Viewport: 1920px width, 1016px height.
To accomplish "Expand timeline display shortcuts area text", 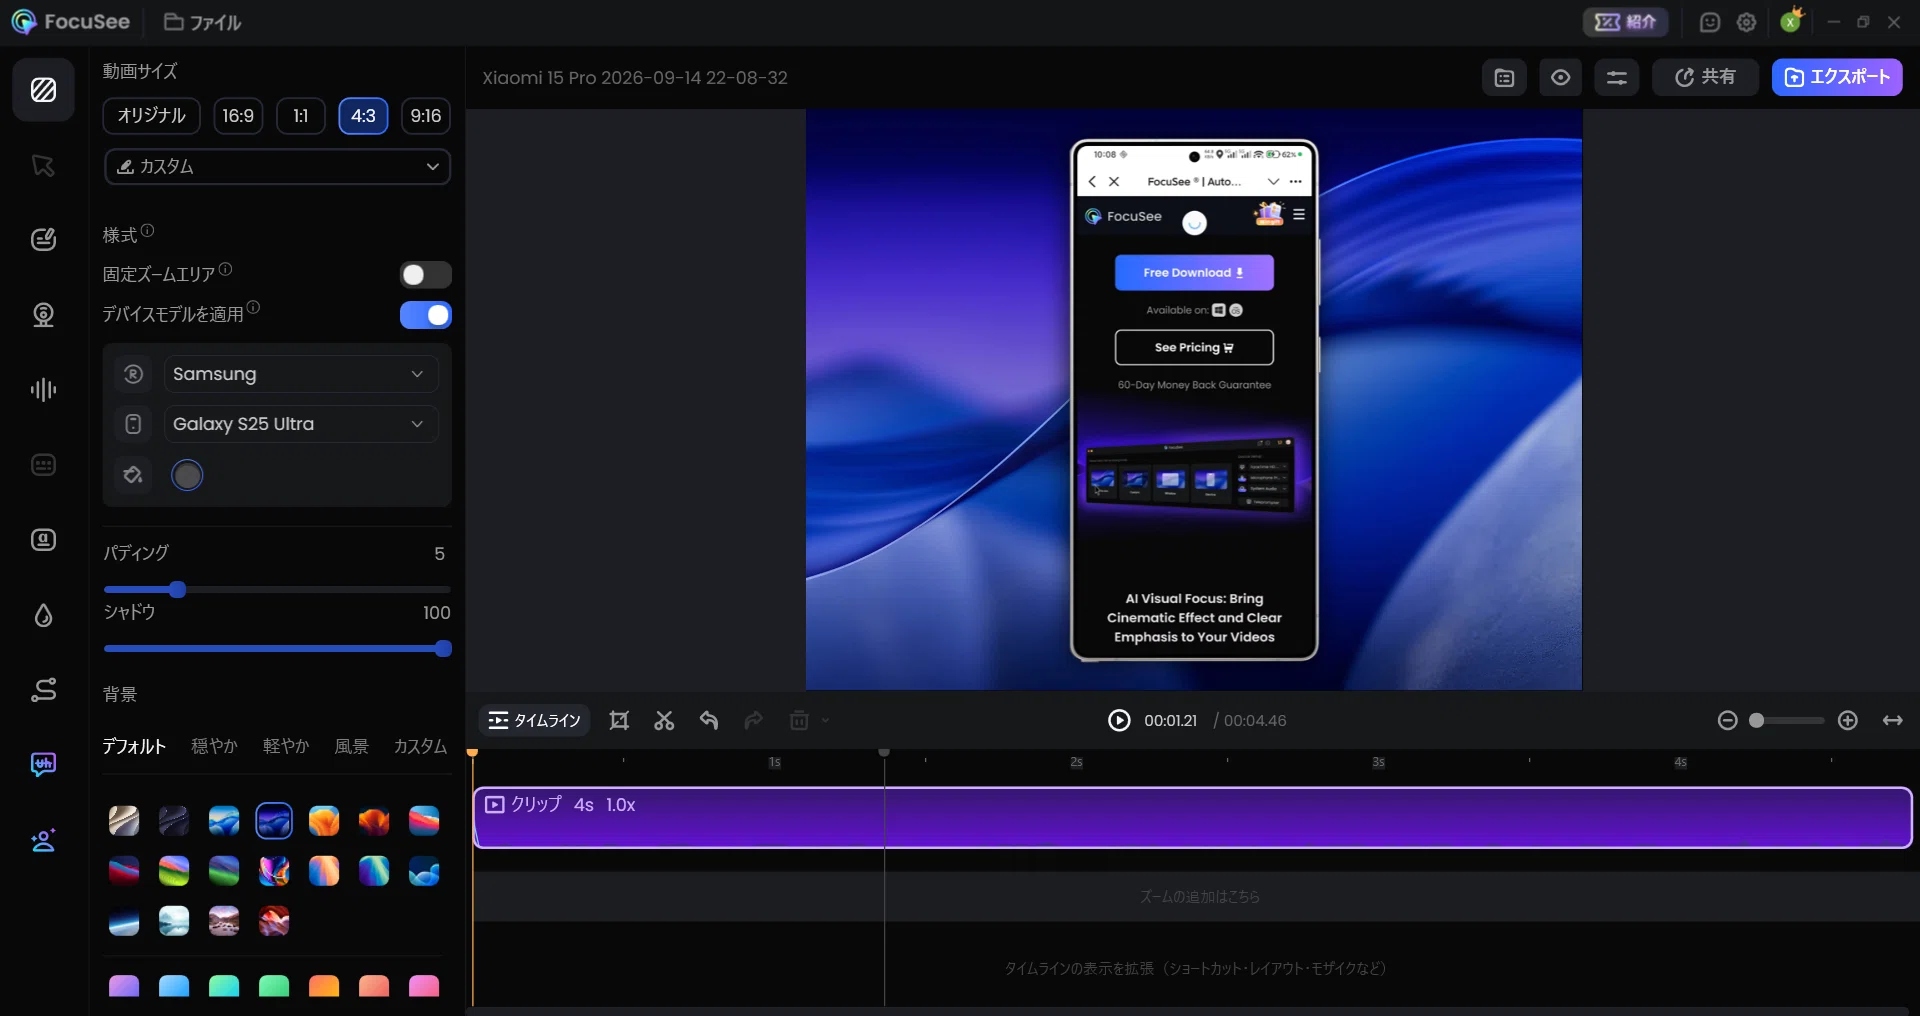I will click(x=1195, y=968).
